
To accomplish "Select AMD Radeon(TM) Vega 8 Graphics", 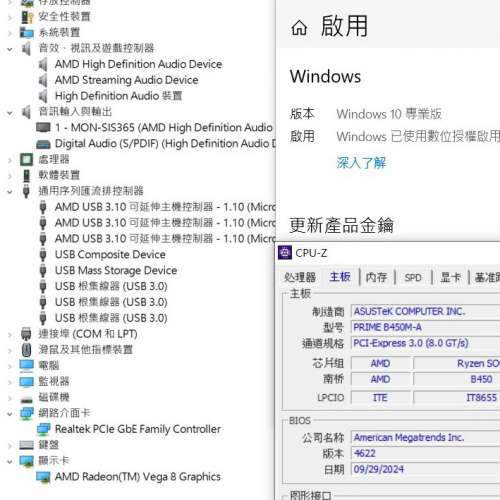I will pyautogui.click(x=137, y=477).
